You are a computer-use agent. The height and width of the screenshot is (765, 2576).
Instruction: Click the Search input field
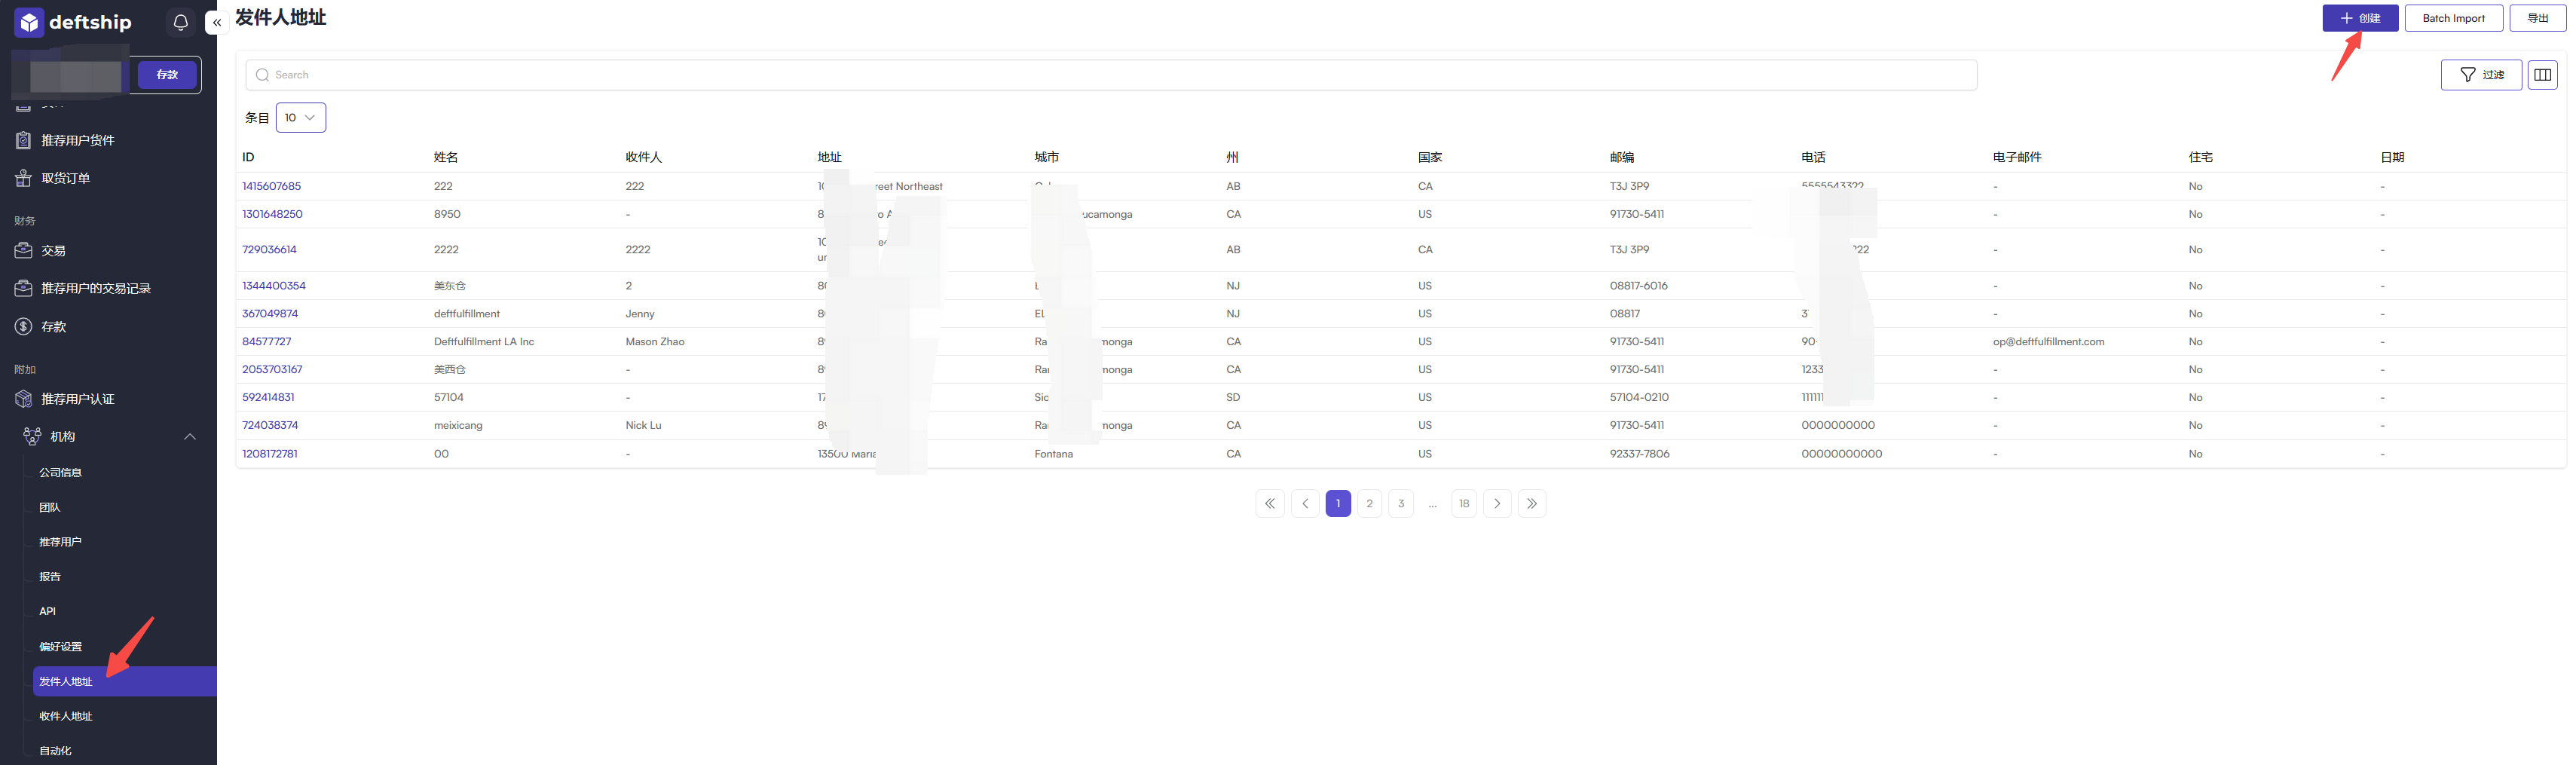1111,75
